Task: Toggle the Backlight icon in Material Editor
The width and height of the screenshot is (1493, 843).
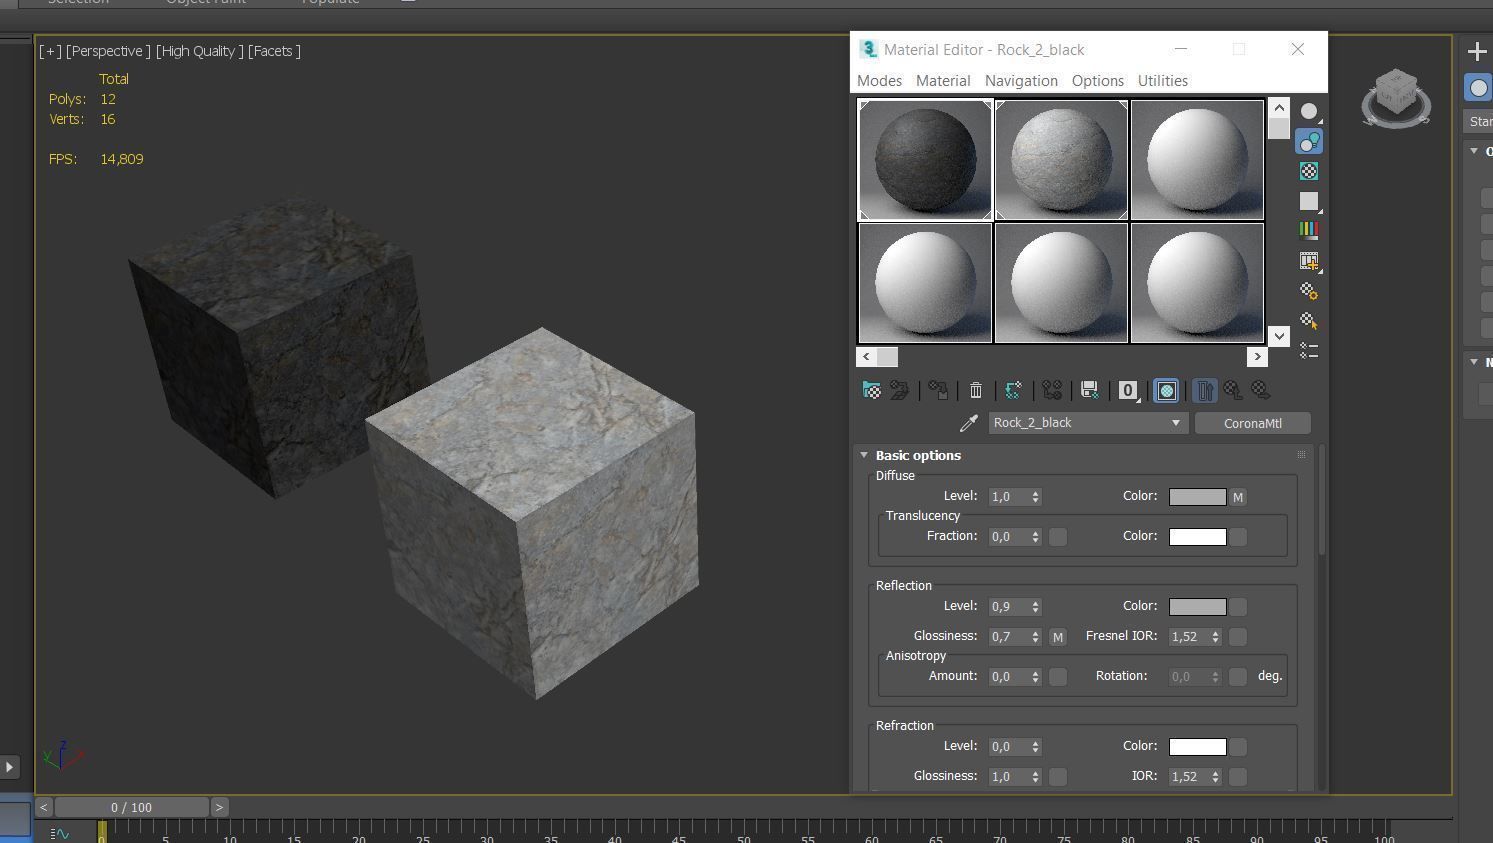Action: pyautogui.click(x=1309, y=141)
